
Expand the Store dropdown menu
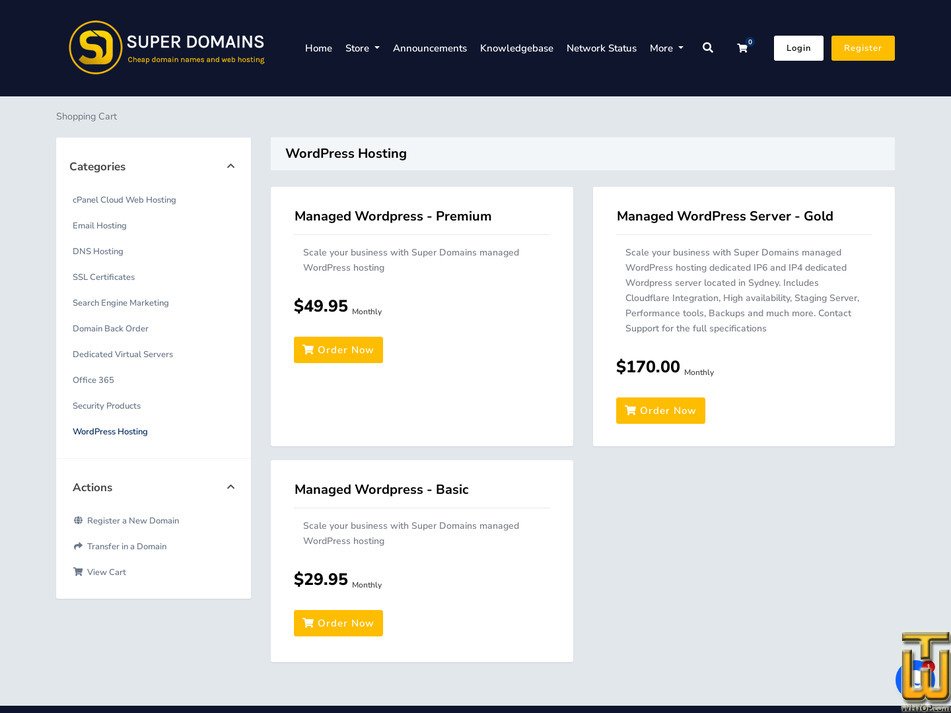(x=362, y=48)
